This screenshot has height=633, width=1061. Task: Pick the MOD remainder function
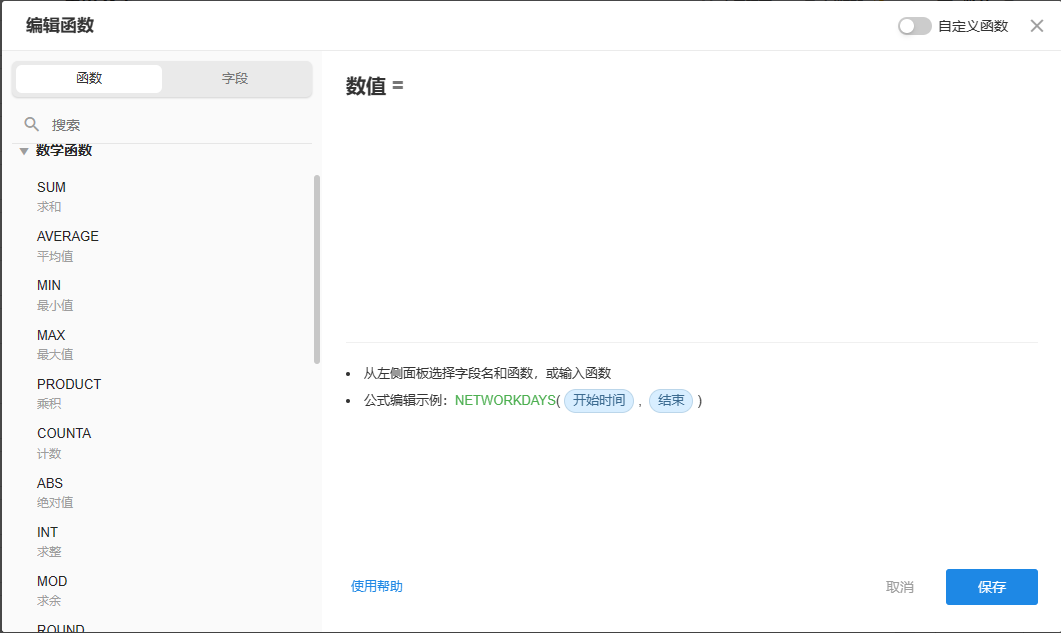(52, 590)
